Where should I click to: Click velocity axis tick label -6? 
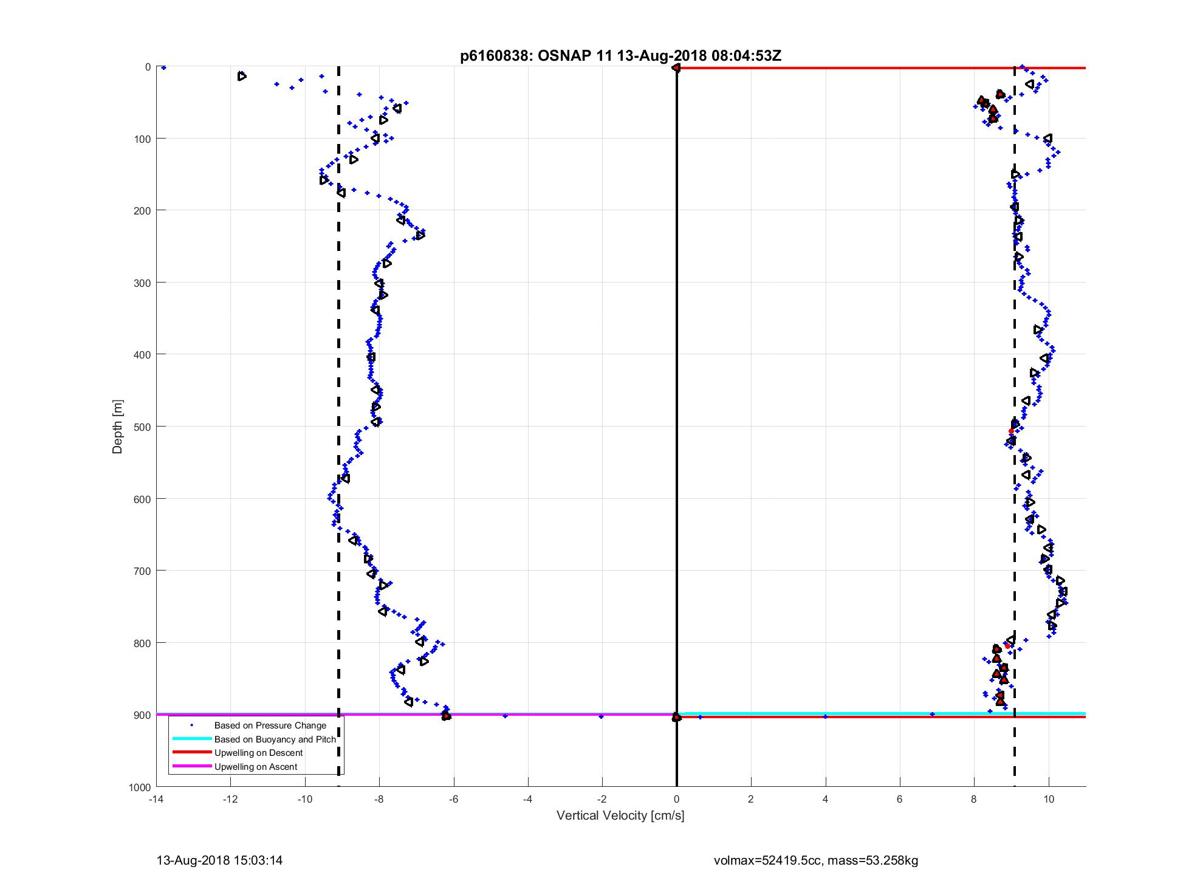coord(453,799)
